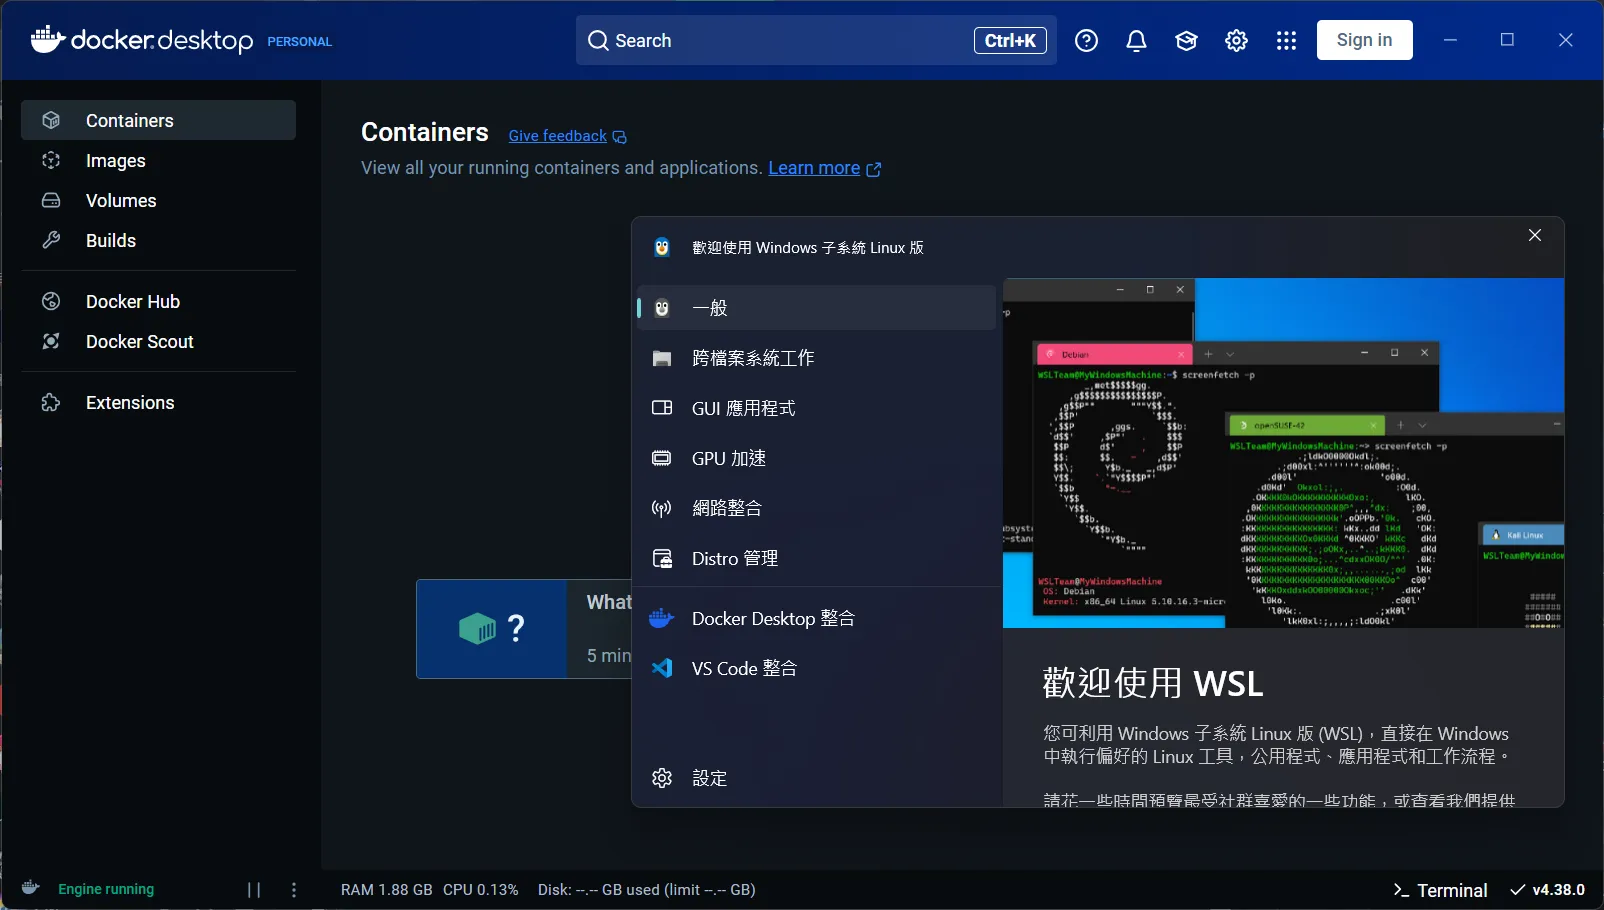Click the Volumes drive icon
This screenshot has width=1604, height=910.
click(51, 200)
